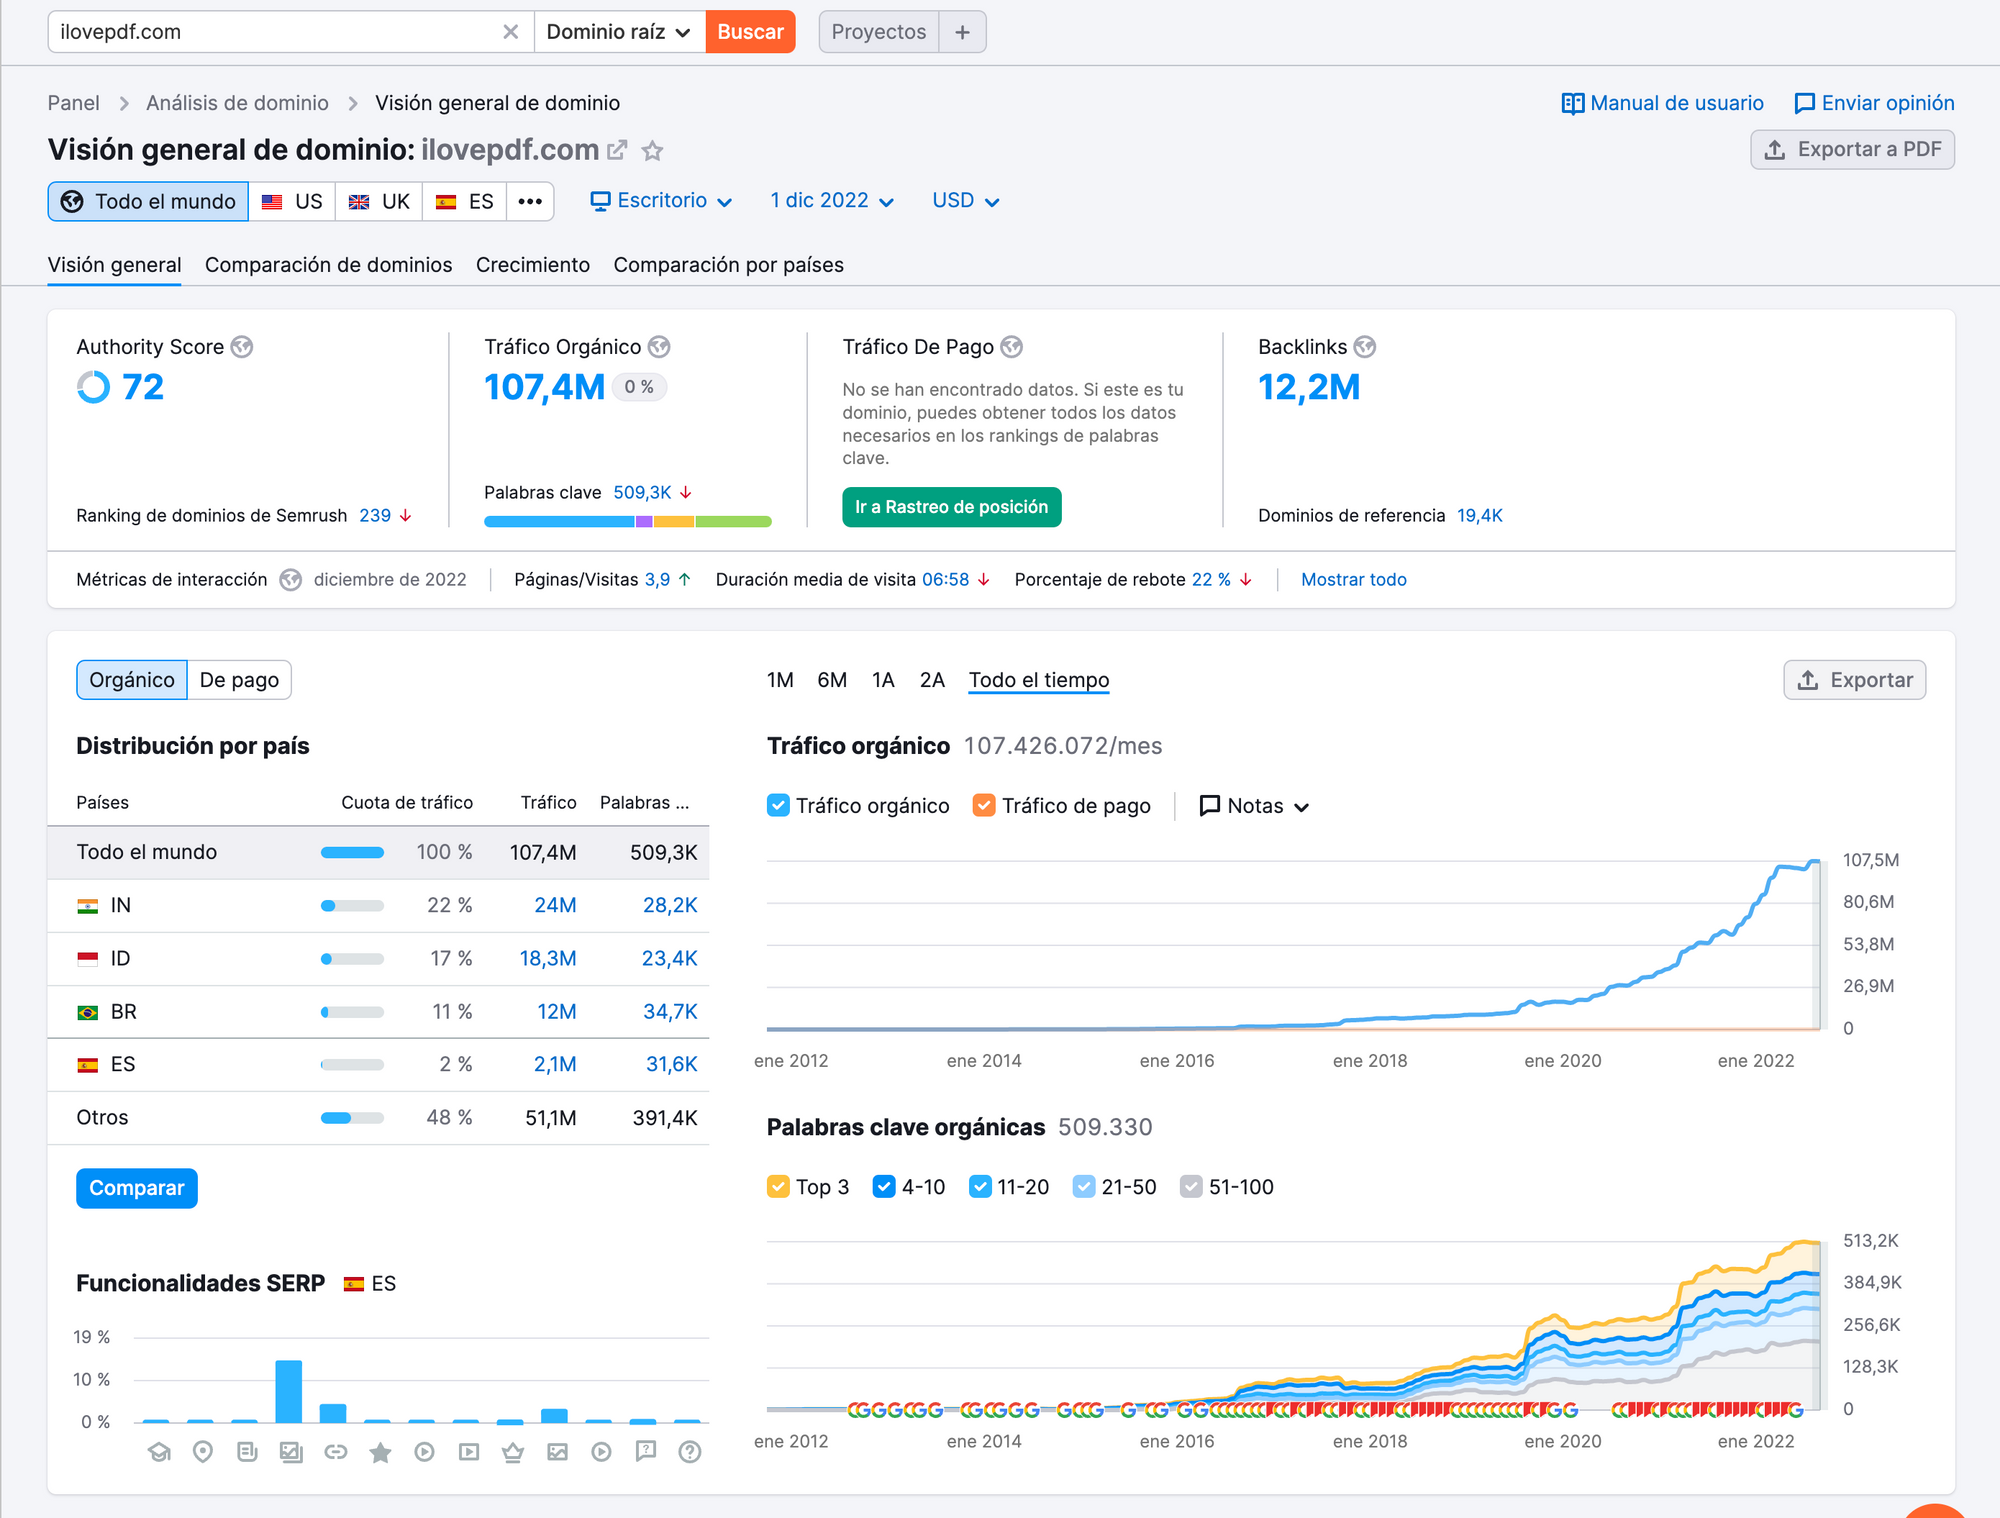This screenshot has height=1518, width=2000.
Task: Expand the Escritorio device dropdown
Action: [x=661, y=201]
